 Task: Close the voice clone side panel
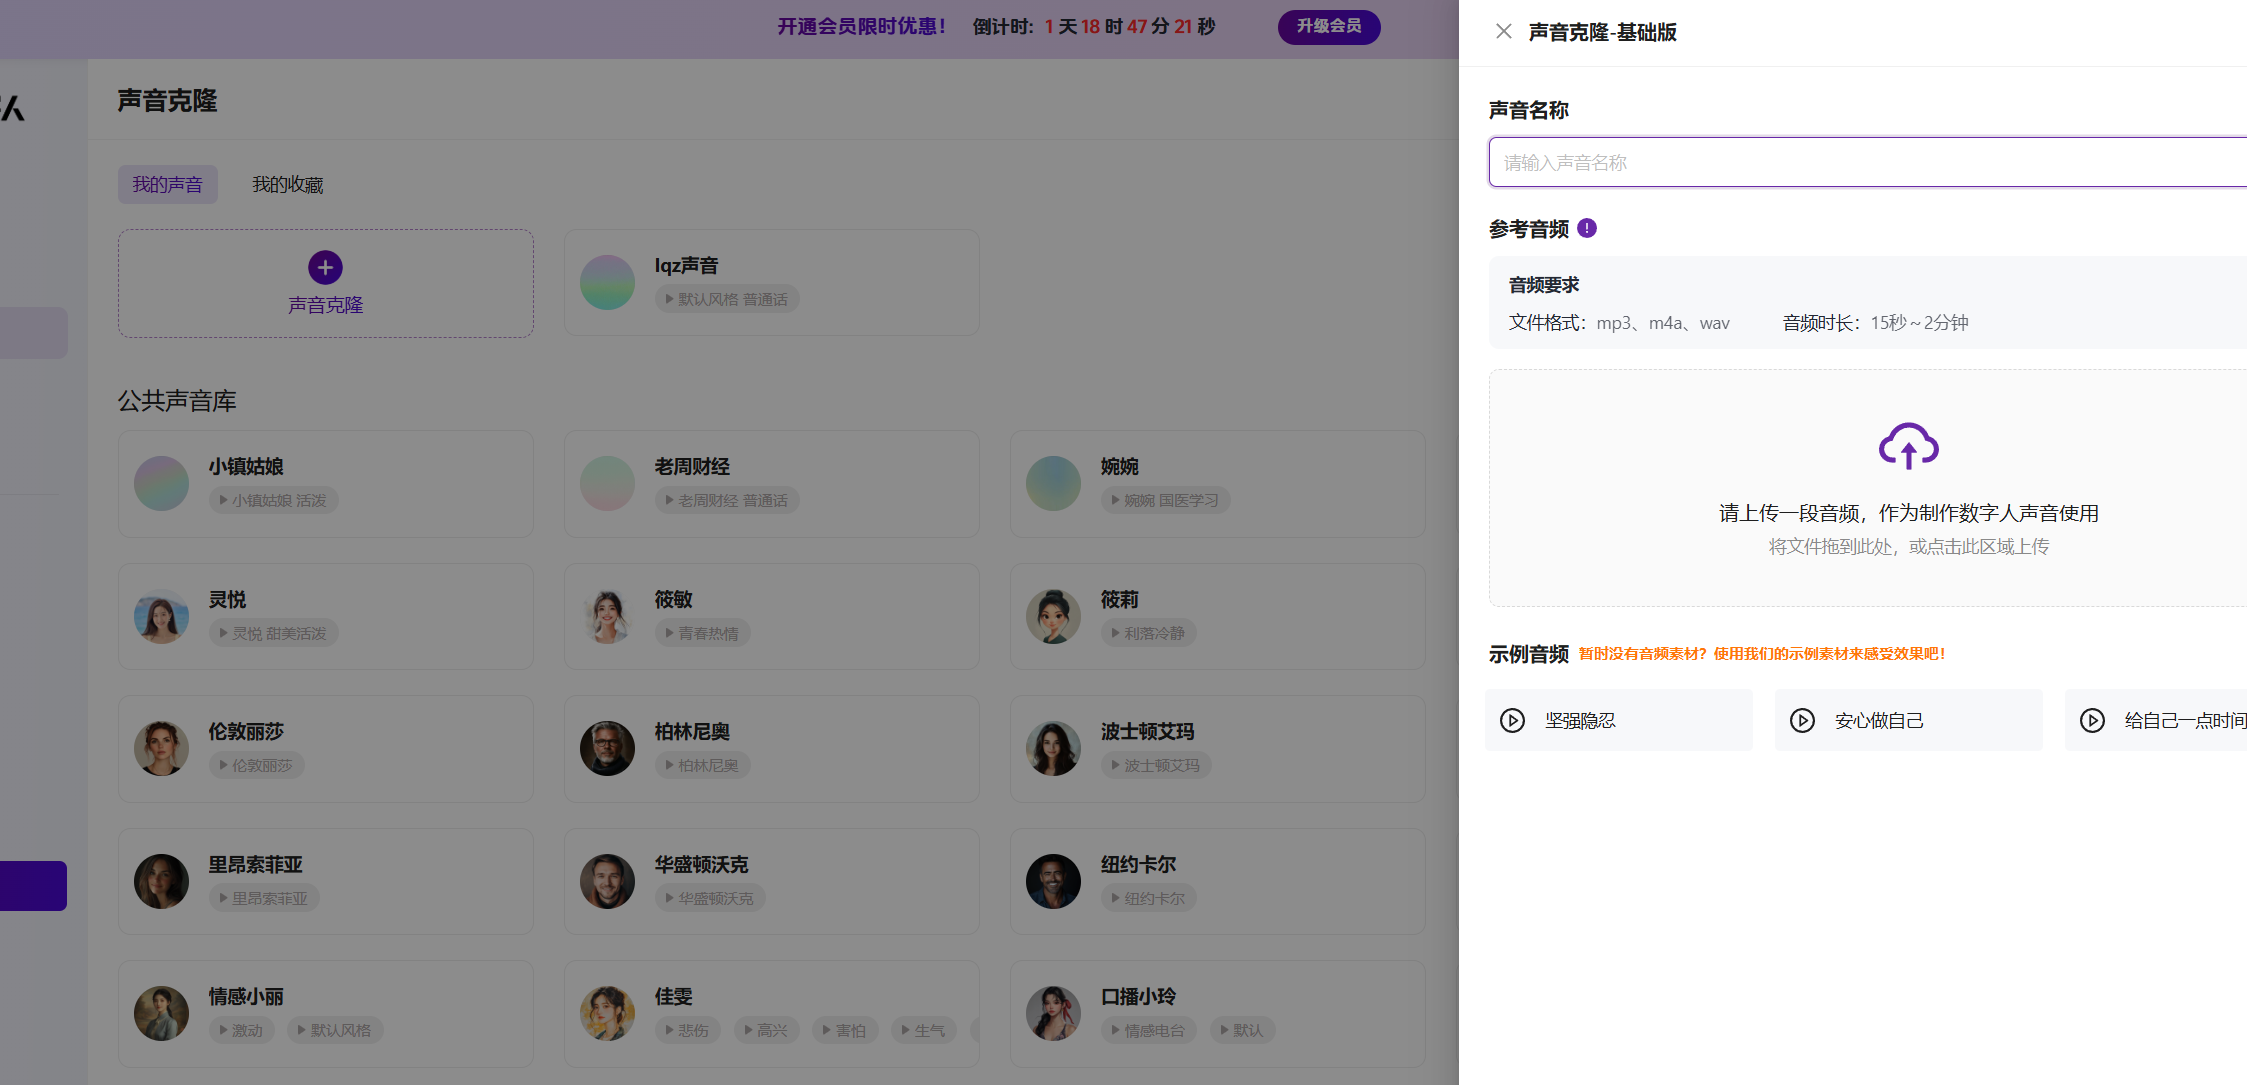pyautogui.click(x=1503, y=31)
